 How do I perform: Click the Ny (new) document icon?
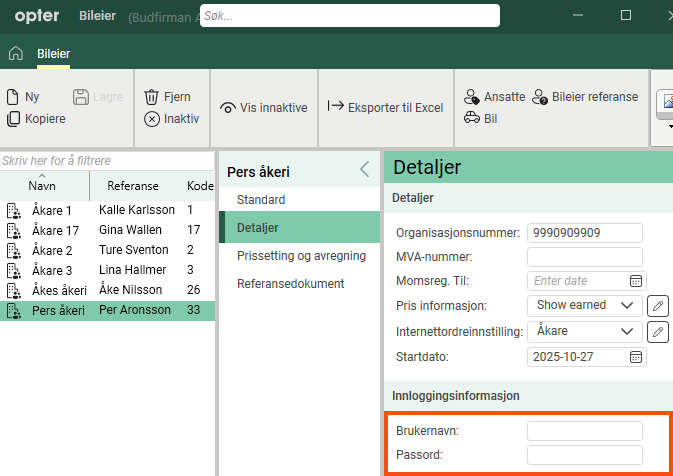[13, 97]
